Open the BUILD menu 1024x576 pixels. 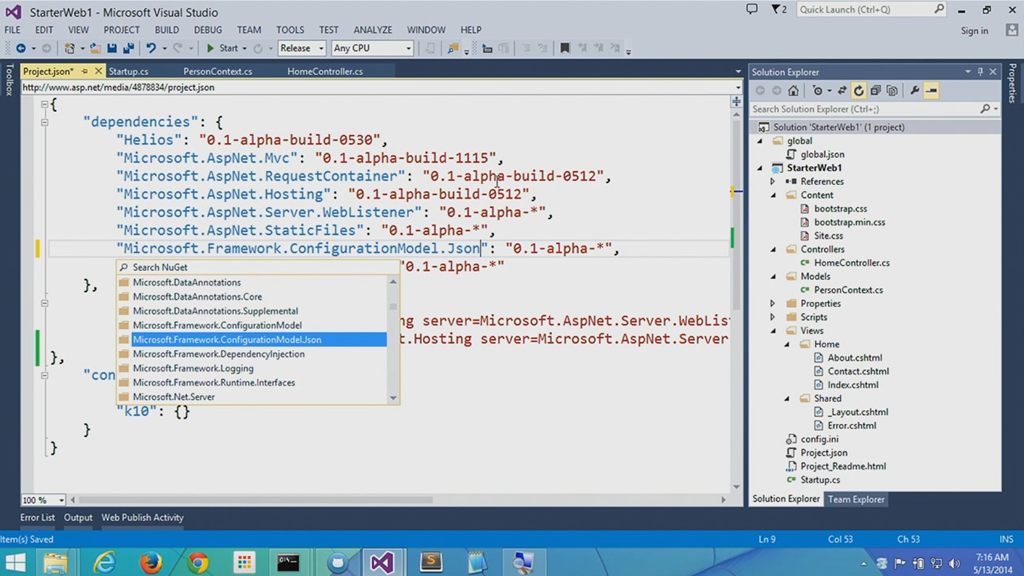[167, 30]
